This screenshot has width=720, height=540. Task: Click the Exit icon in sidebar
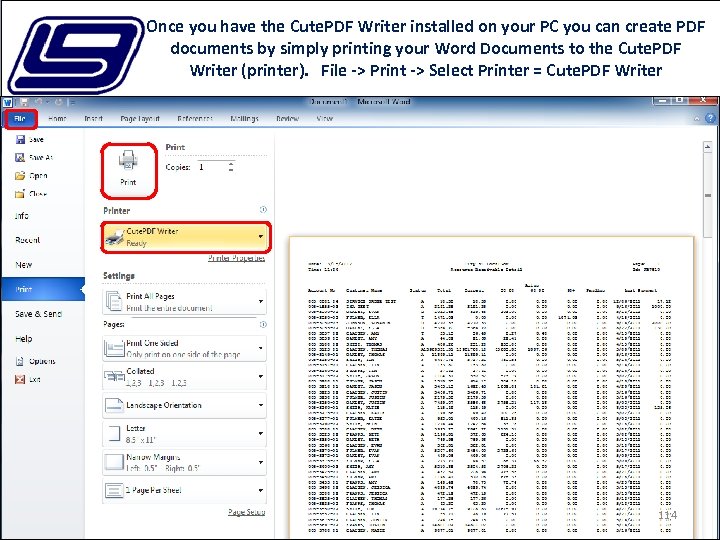(x=20, y=379)
